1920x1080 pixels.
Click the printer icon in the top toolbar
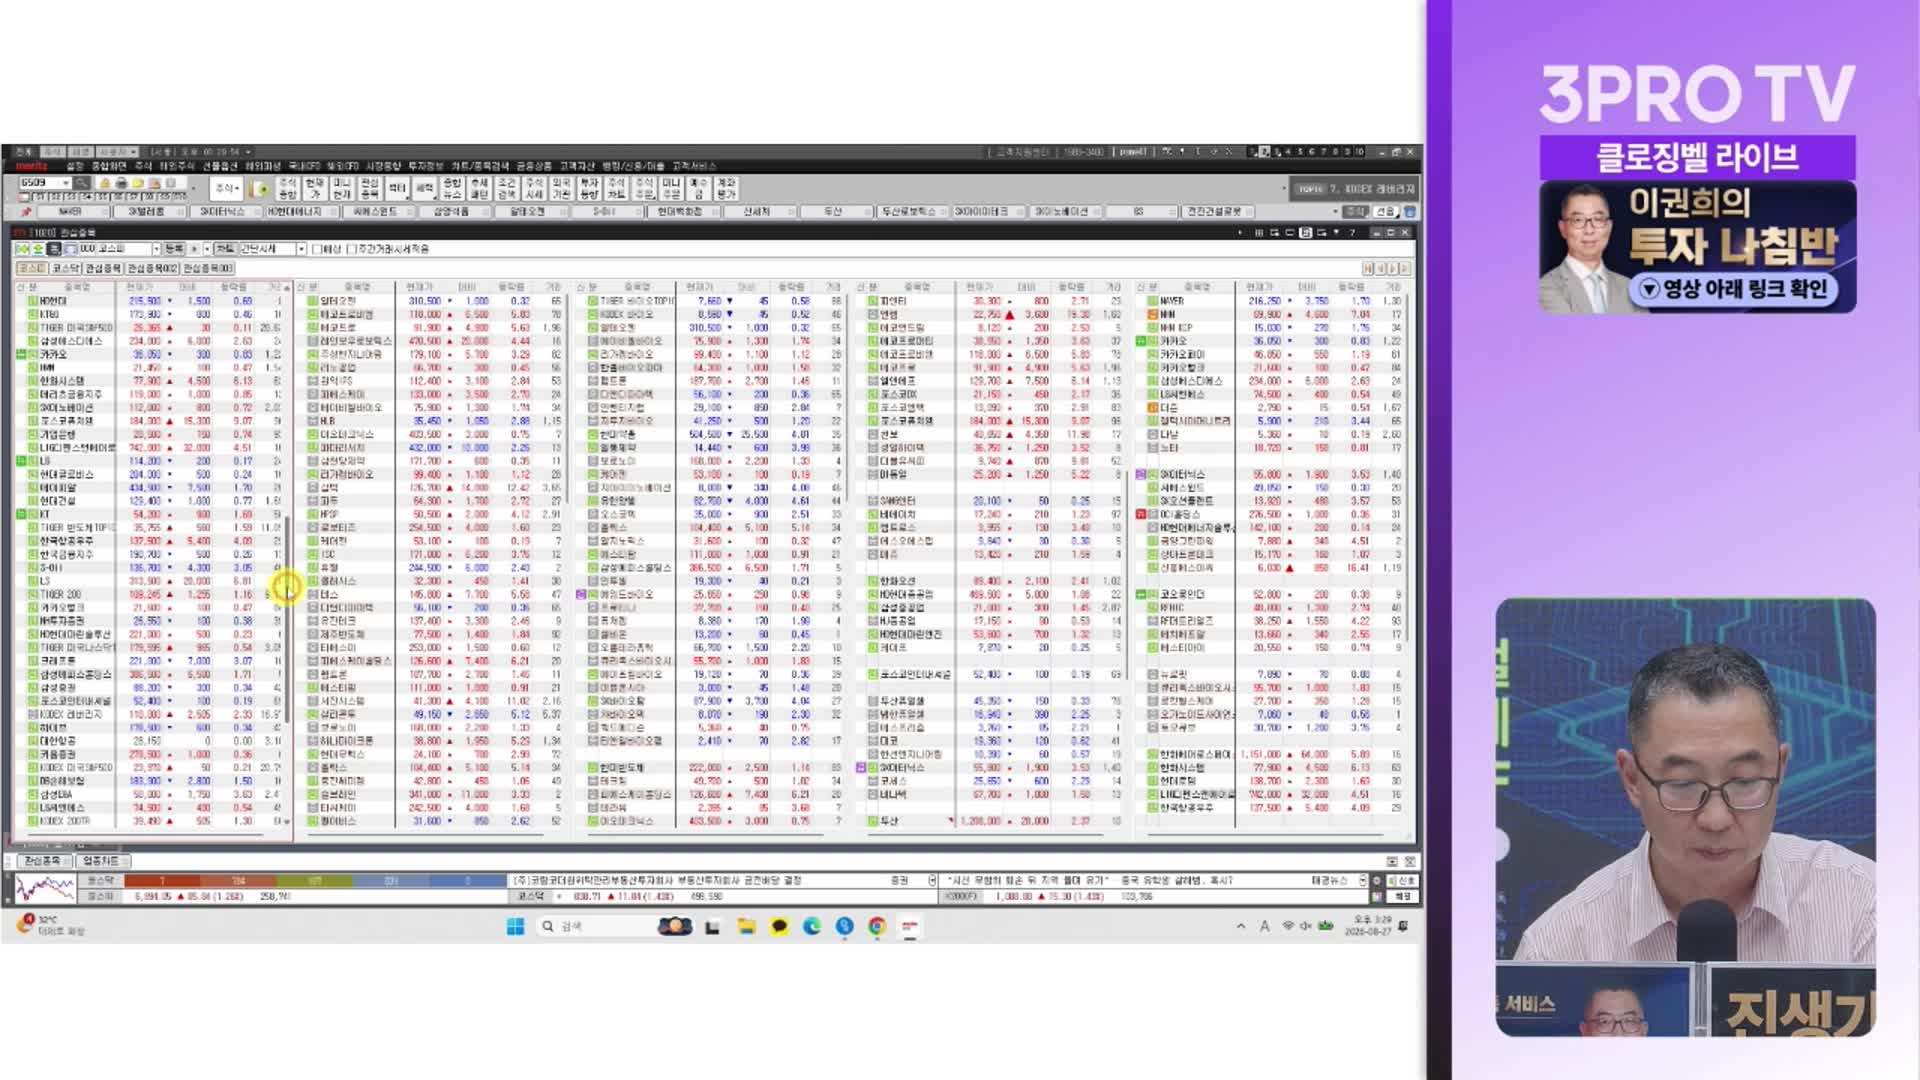(x=121, y=184)
